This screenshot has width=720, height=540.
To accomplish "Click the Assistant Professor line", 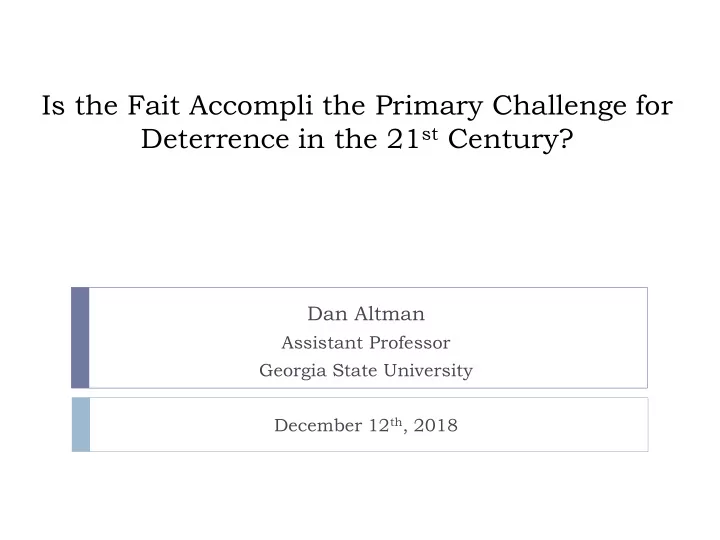I will pyautogui.click(x=366, y=343).
